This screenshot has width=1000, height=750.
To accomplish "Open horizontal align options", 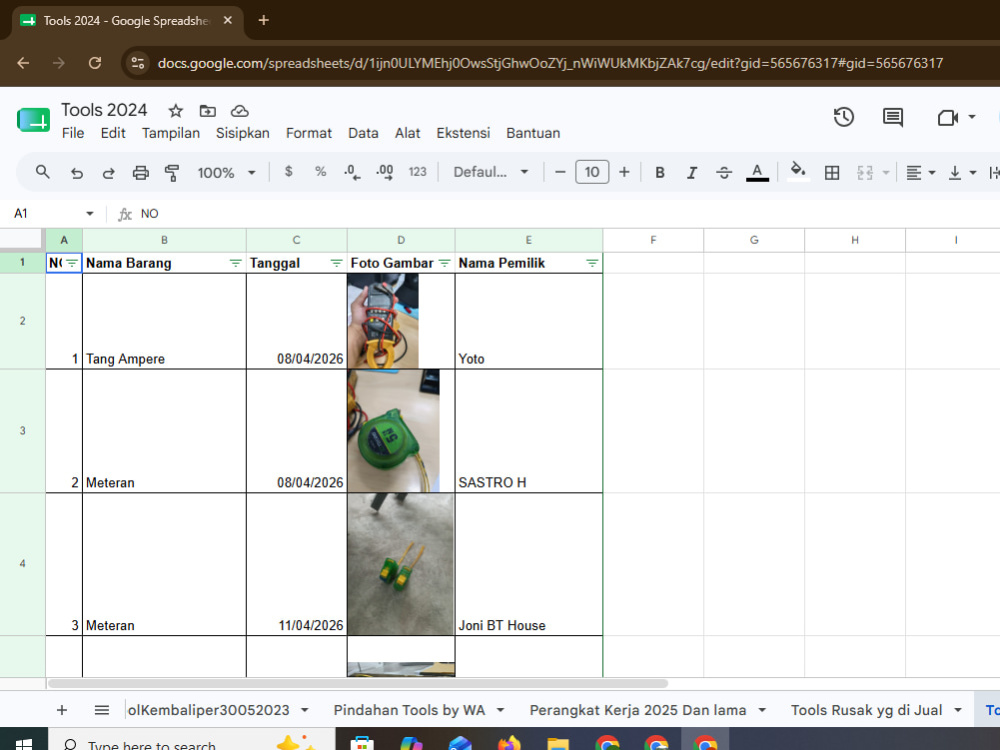I will pos(920,173).
